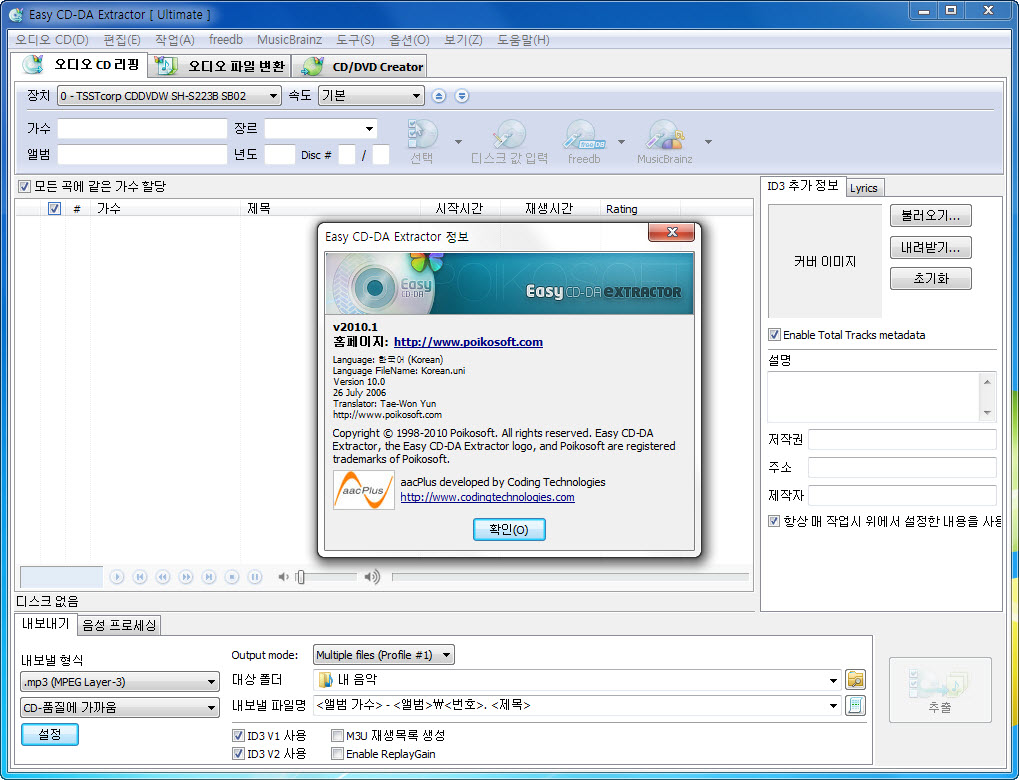This screenshot has height=780, width=1019.
Task: Click the 초기화 button
Action: pos(931,279)
